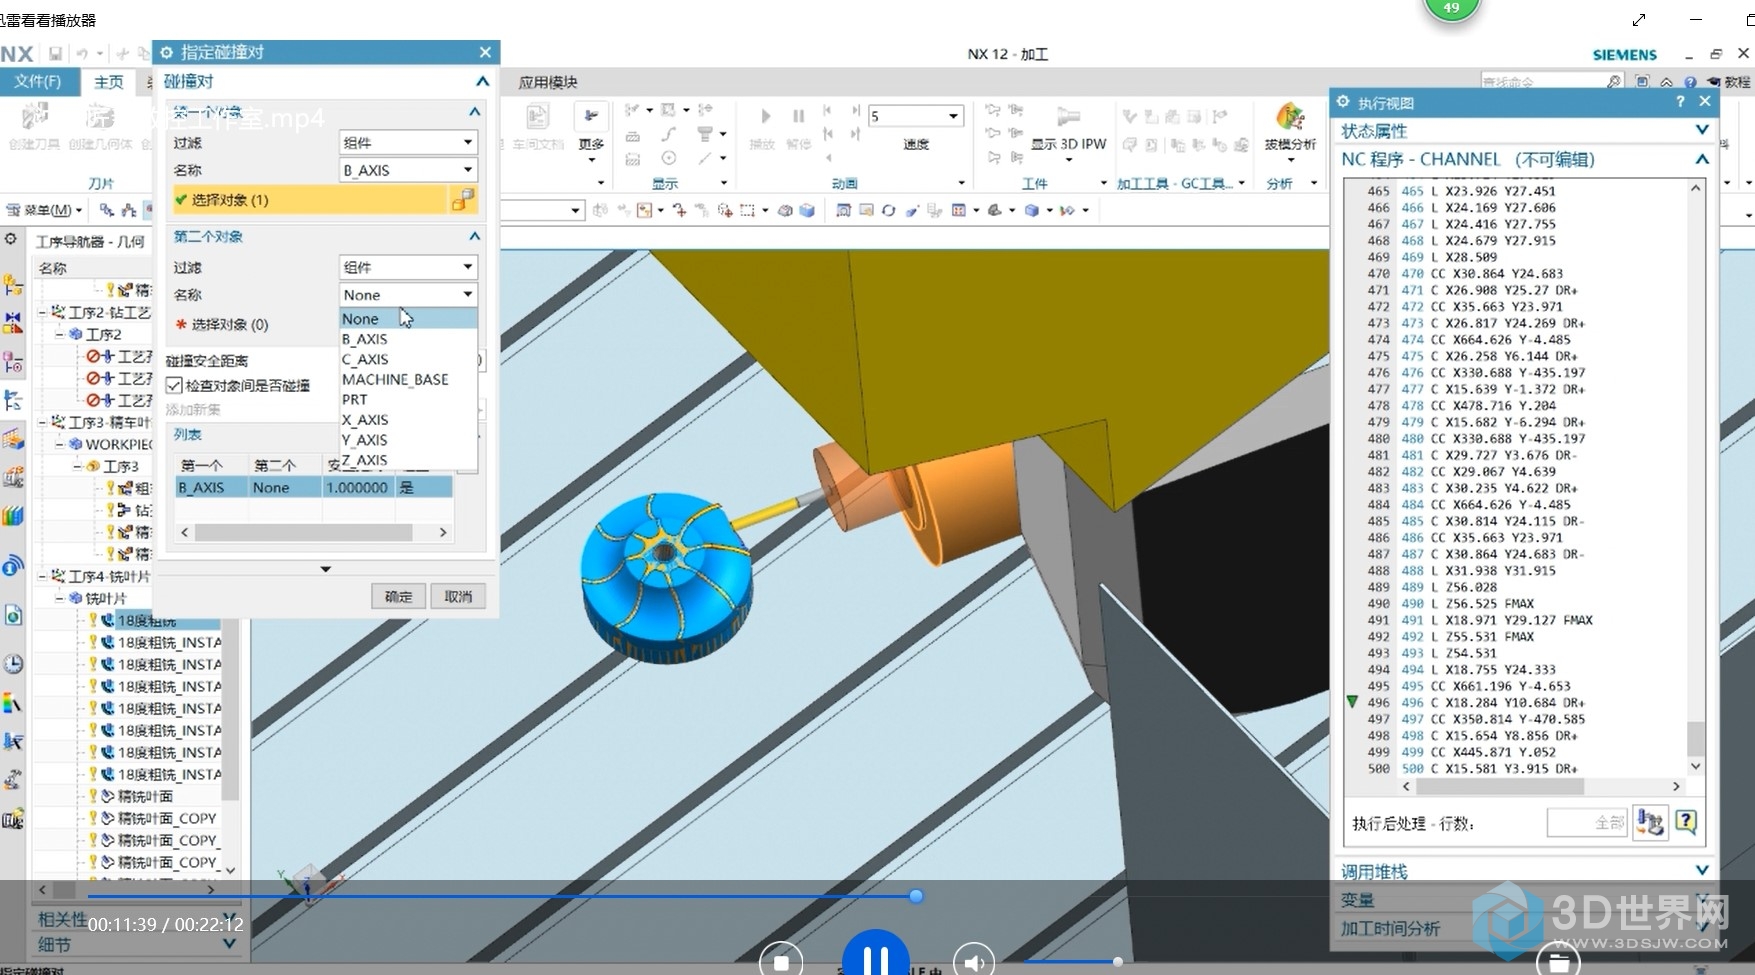The height and width of the screenshot is (975, 1755).
Task: Pause the video with center button
Action: pyautogui.click(x=876, y=955)
